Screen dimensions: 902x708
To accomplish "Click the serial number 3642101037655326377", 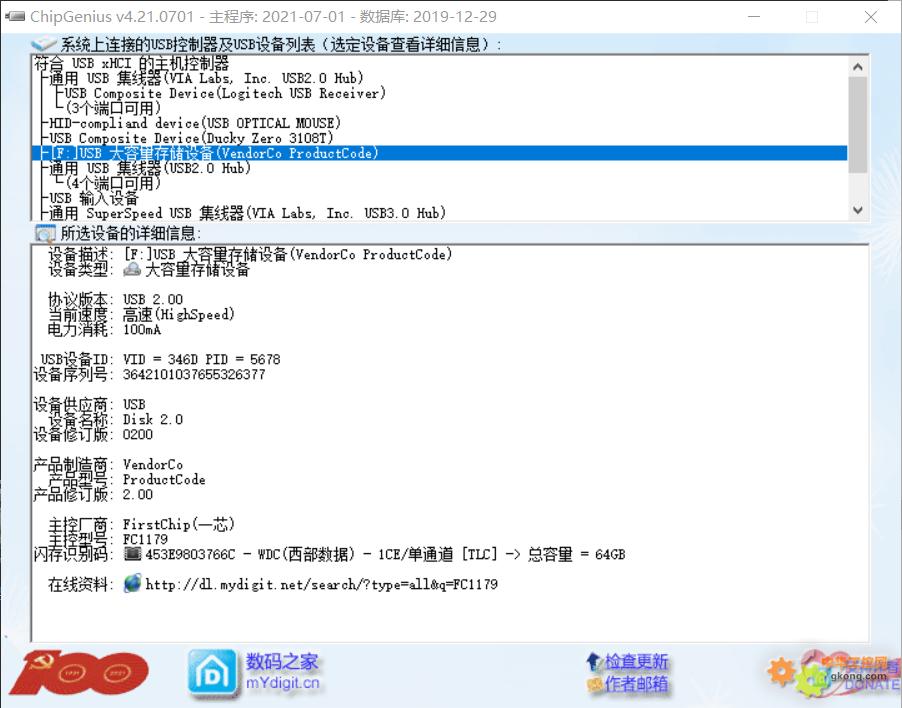I will coord(194,374).
